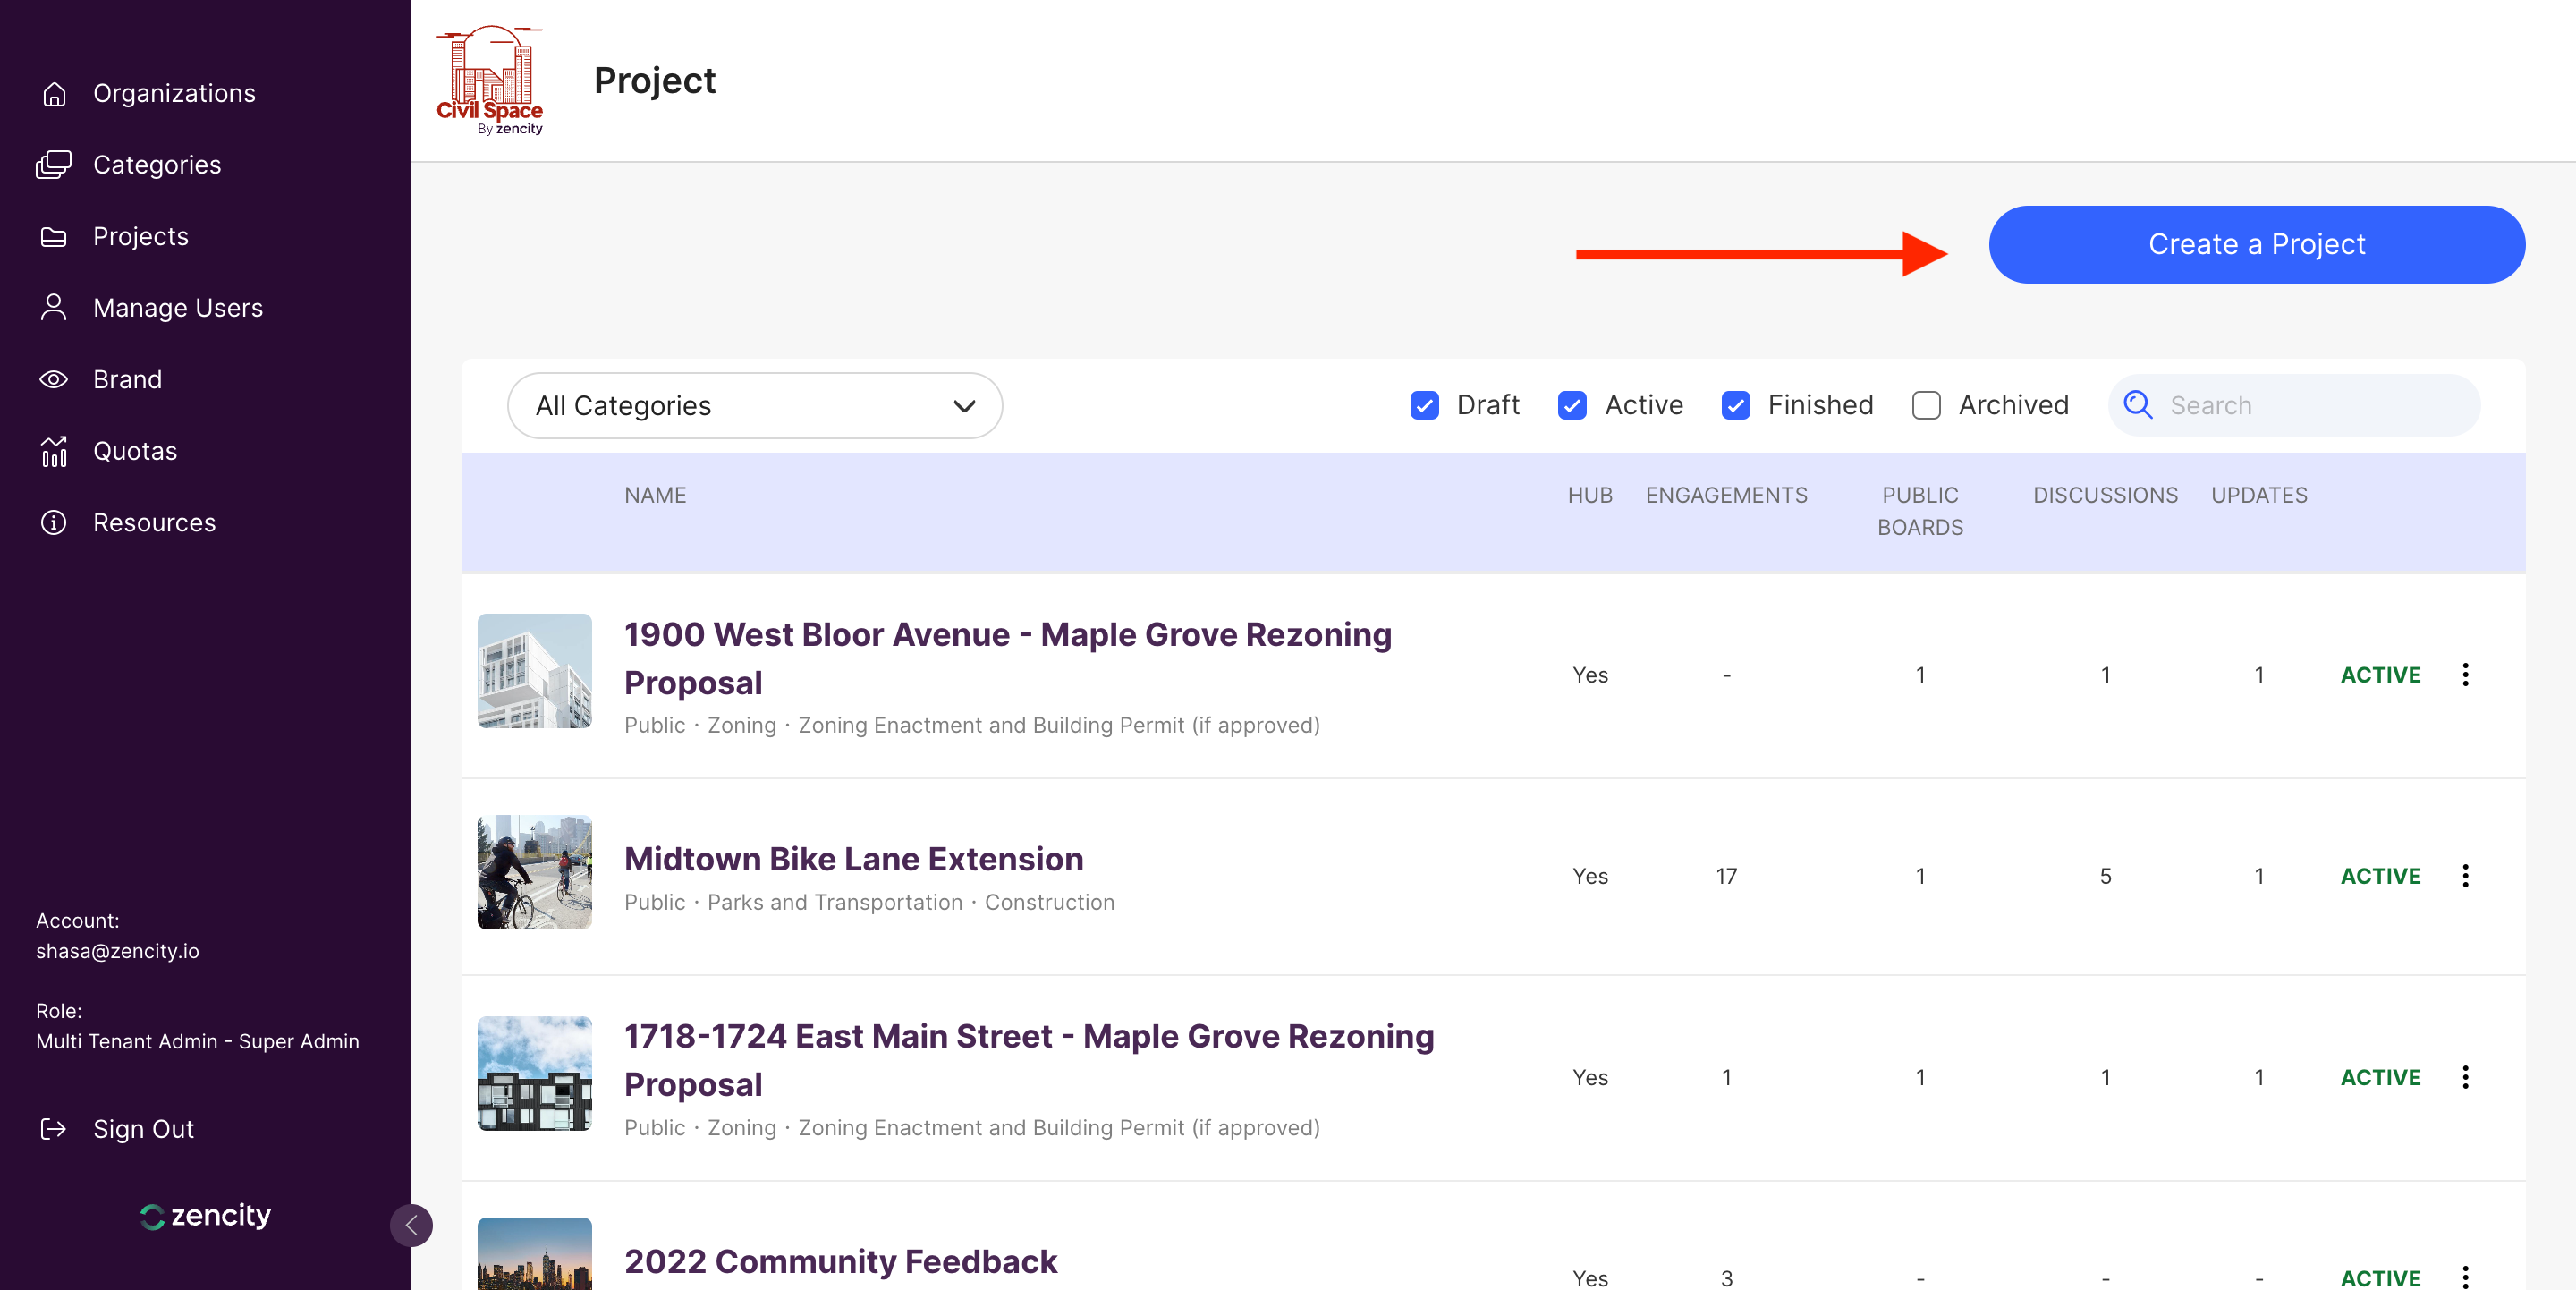
Task: Click the NAME column header
Action: pos(655,496)
